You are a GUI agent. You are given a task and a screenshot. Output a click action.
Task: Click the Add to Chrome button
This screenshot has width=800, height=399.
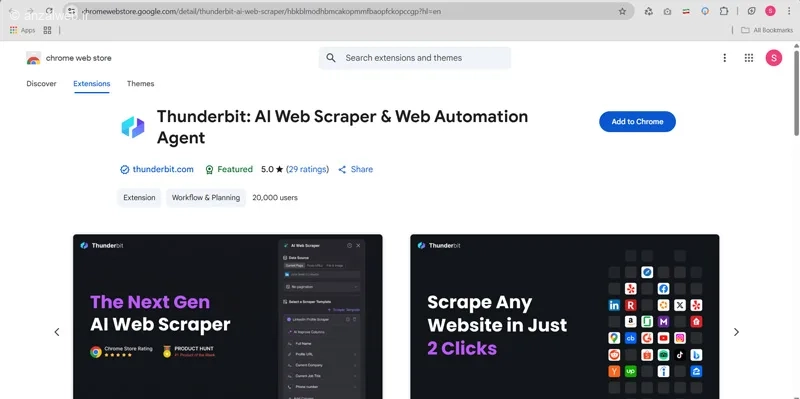click(x=637, y=121)
